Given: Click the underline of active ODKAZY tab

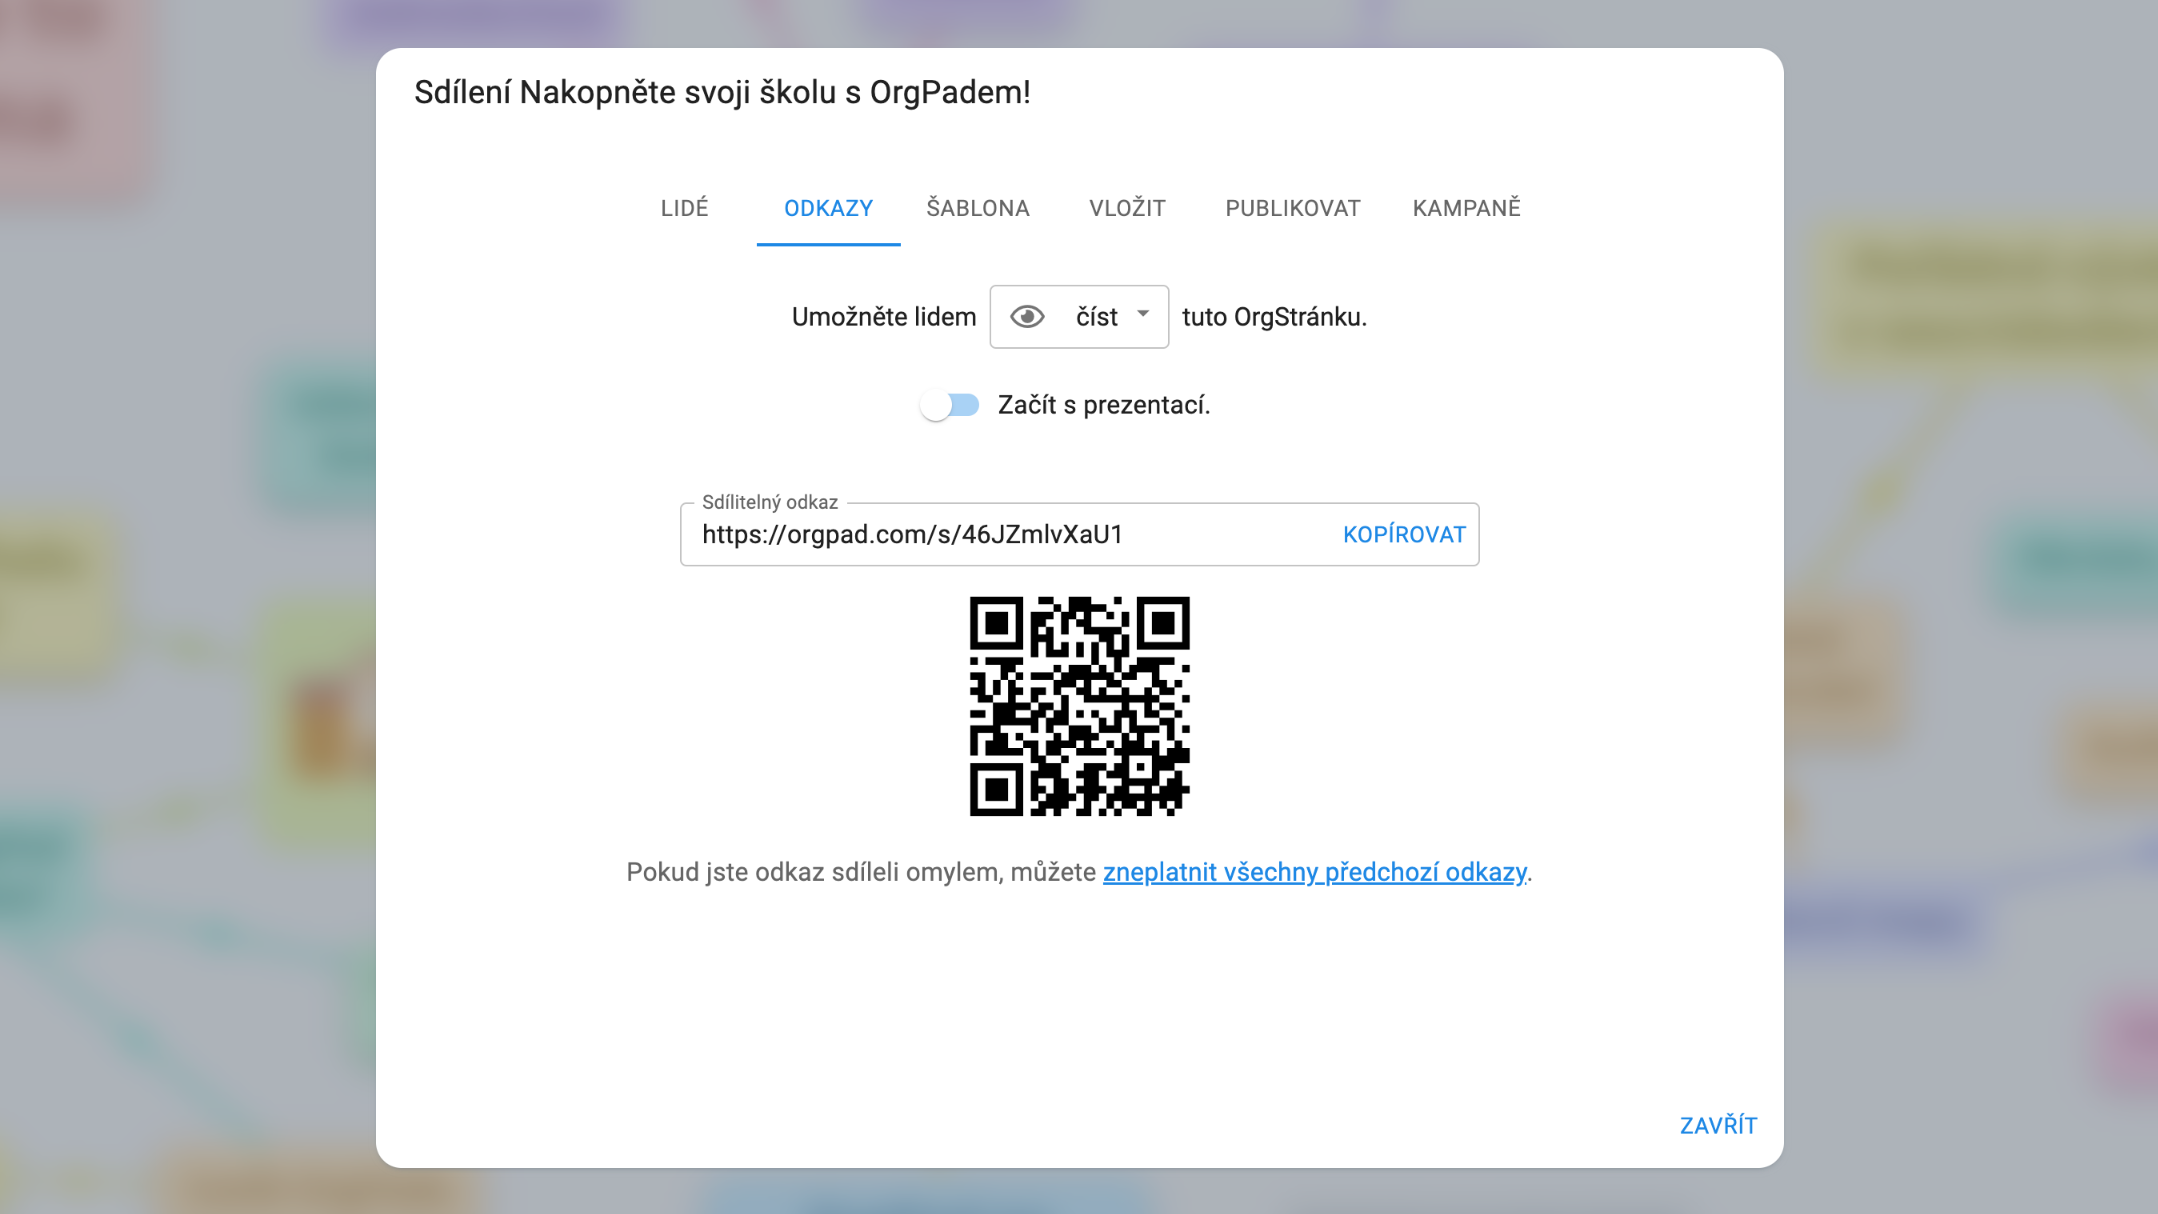Looking at the screenshot, I should (x=828, y=241).
